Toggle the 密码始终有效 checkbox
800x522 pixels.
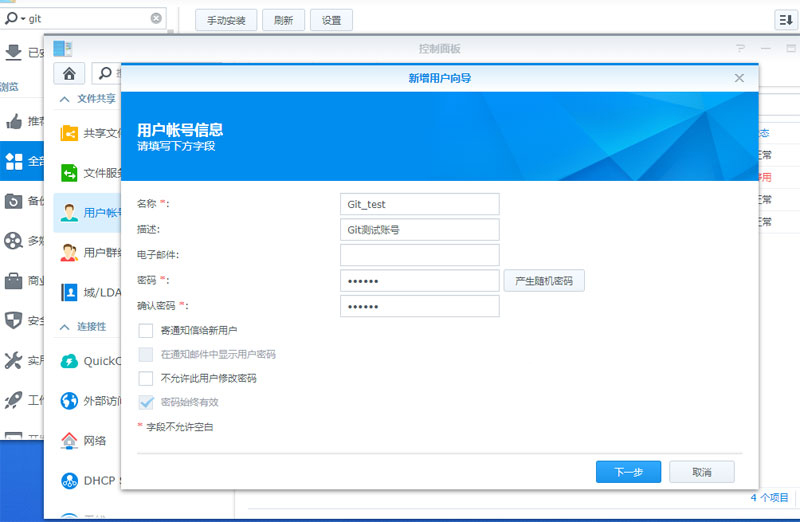pos(146,402)
